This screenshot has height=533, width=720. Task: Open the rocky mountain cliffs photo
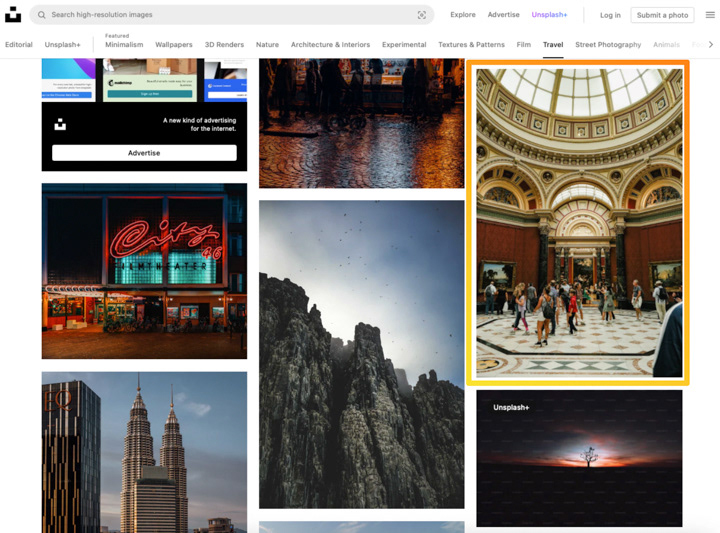tap(361, 354)
